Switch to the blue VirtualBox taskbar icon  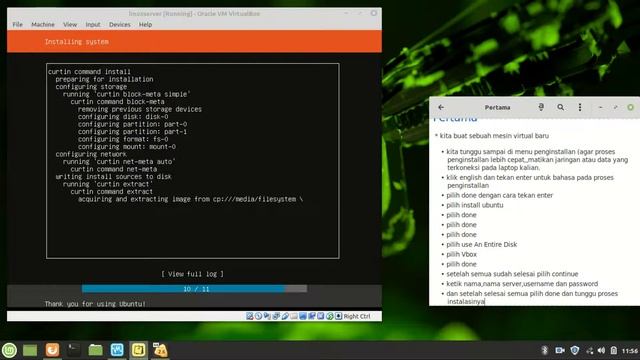pos(117,350)
